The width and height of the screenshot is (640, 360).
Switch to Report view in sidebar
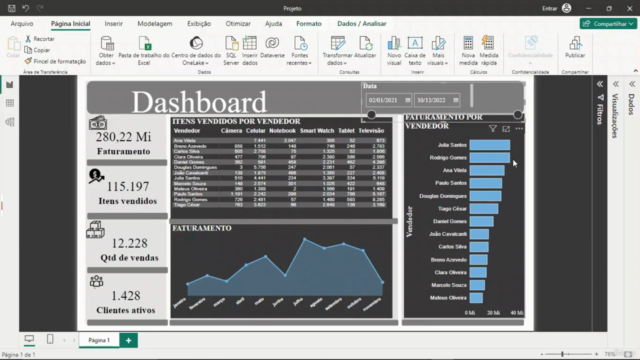(10, 84)
